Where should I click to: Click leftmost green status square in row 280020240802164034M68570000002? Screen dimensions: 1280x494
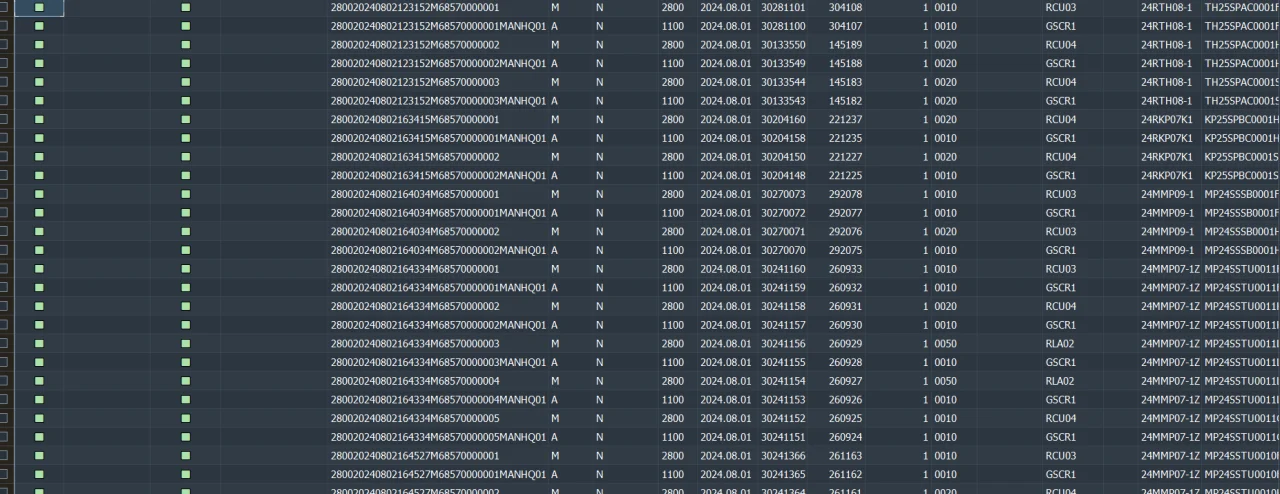click(x=39, y=231)
